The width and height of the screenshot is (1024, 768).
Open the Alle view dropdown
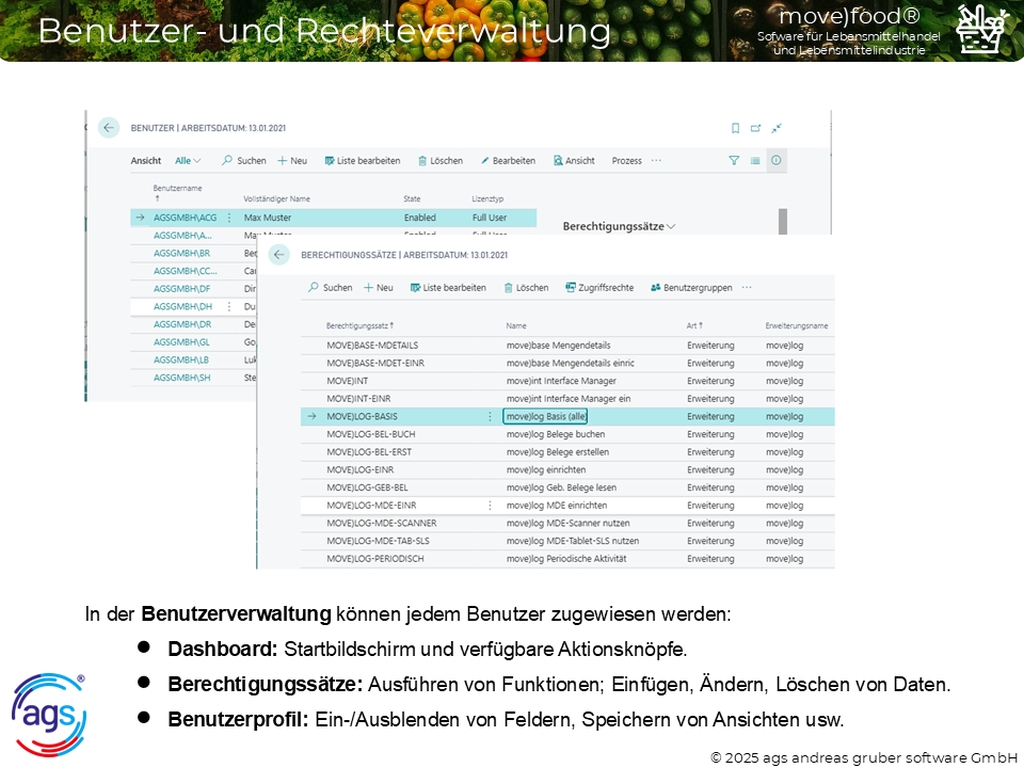coord(187,161)
